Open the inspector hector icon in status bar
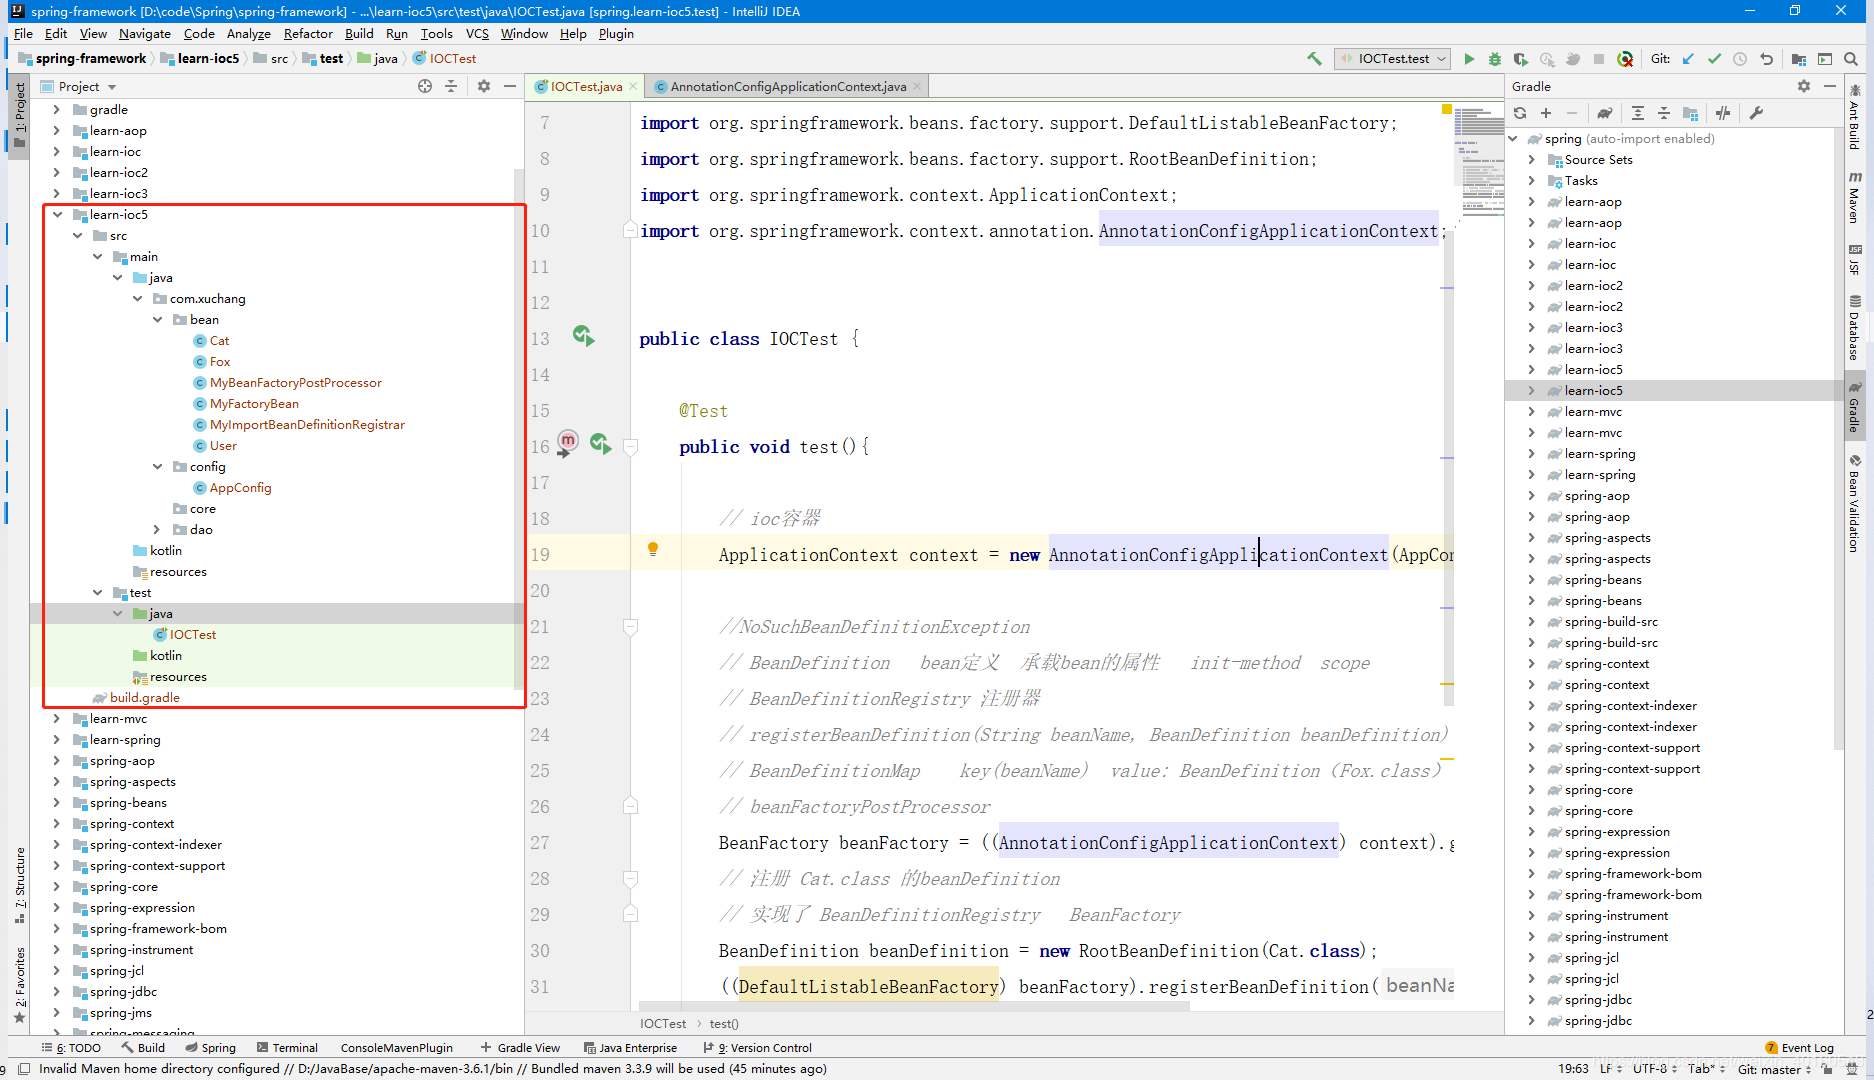 (1852, 1069)
